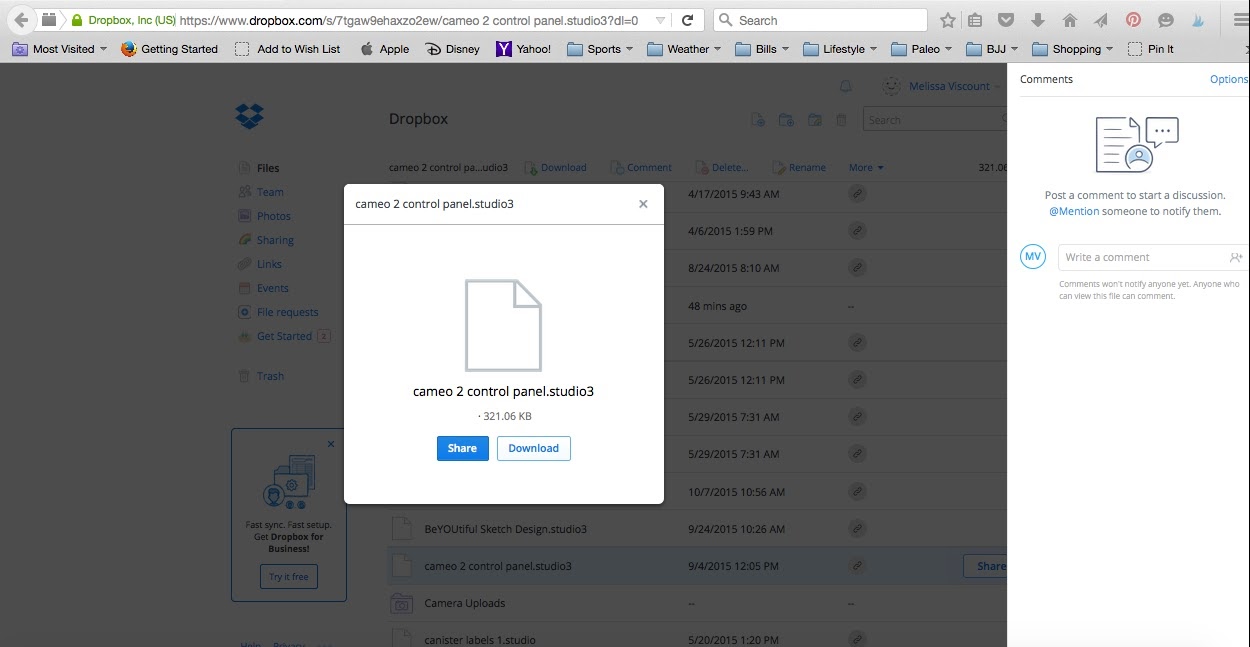
Task: Open the notifications bell icon
Action: click(x=846, y=87)
